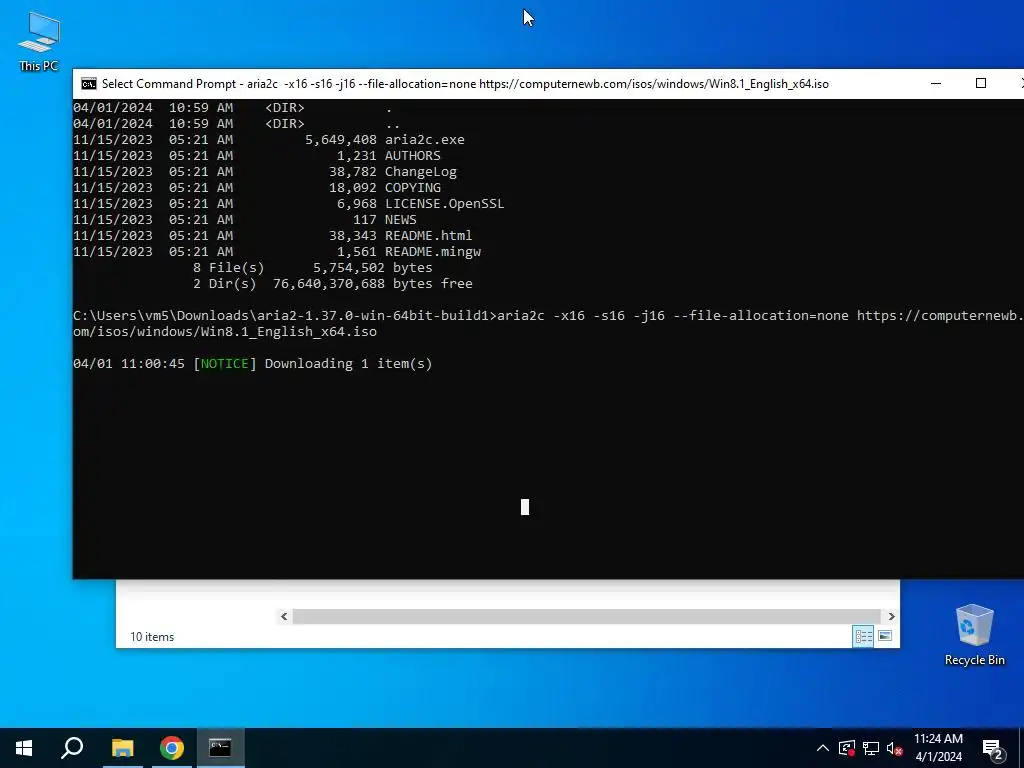1024x768 pixels.
Task: Click ChangeLog in the listing
Action: coord(421,172)
